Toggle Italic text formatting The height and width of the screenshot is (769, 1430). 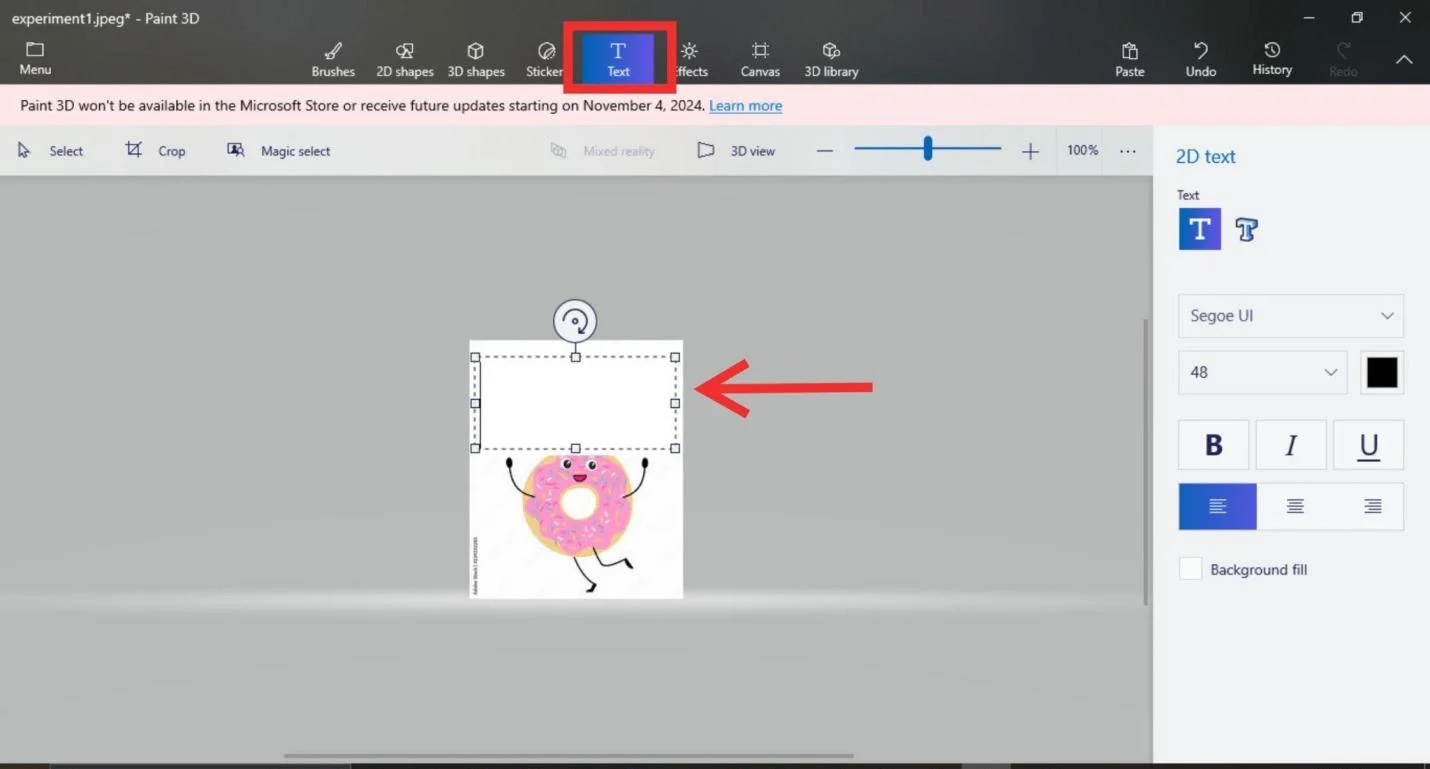(1291, 445)
